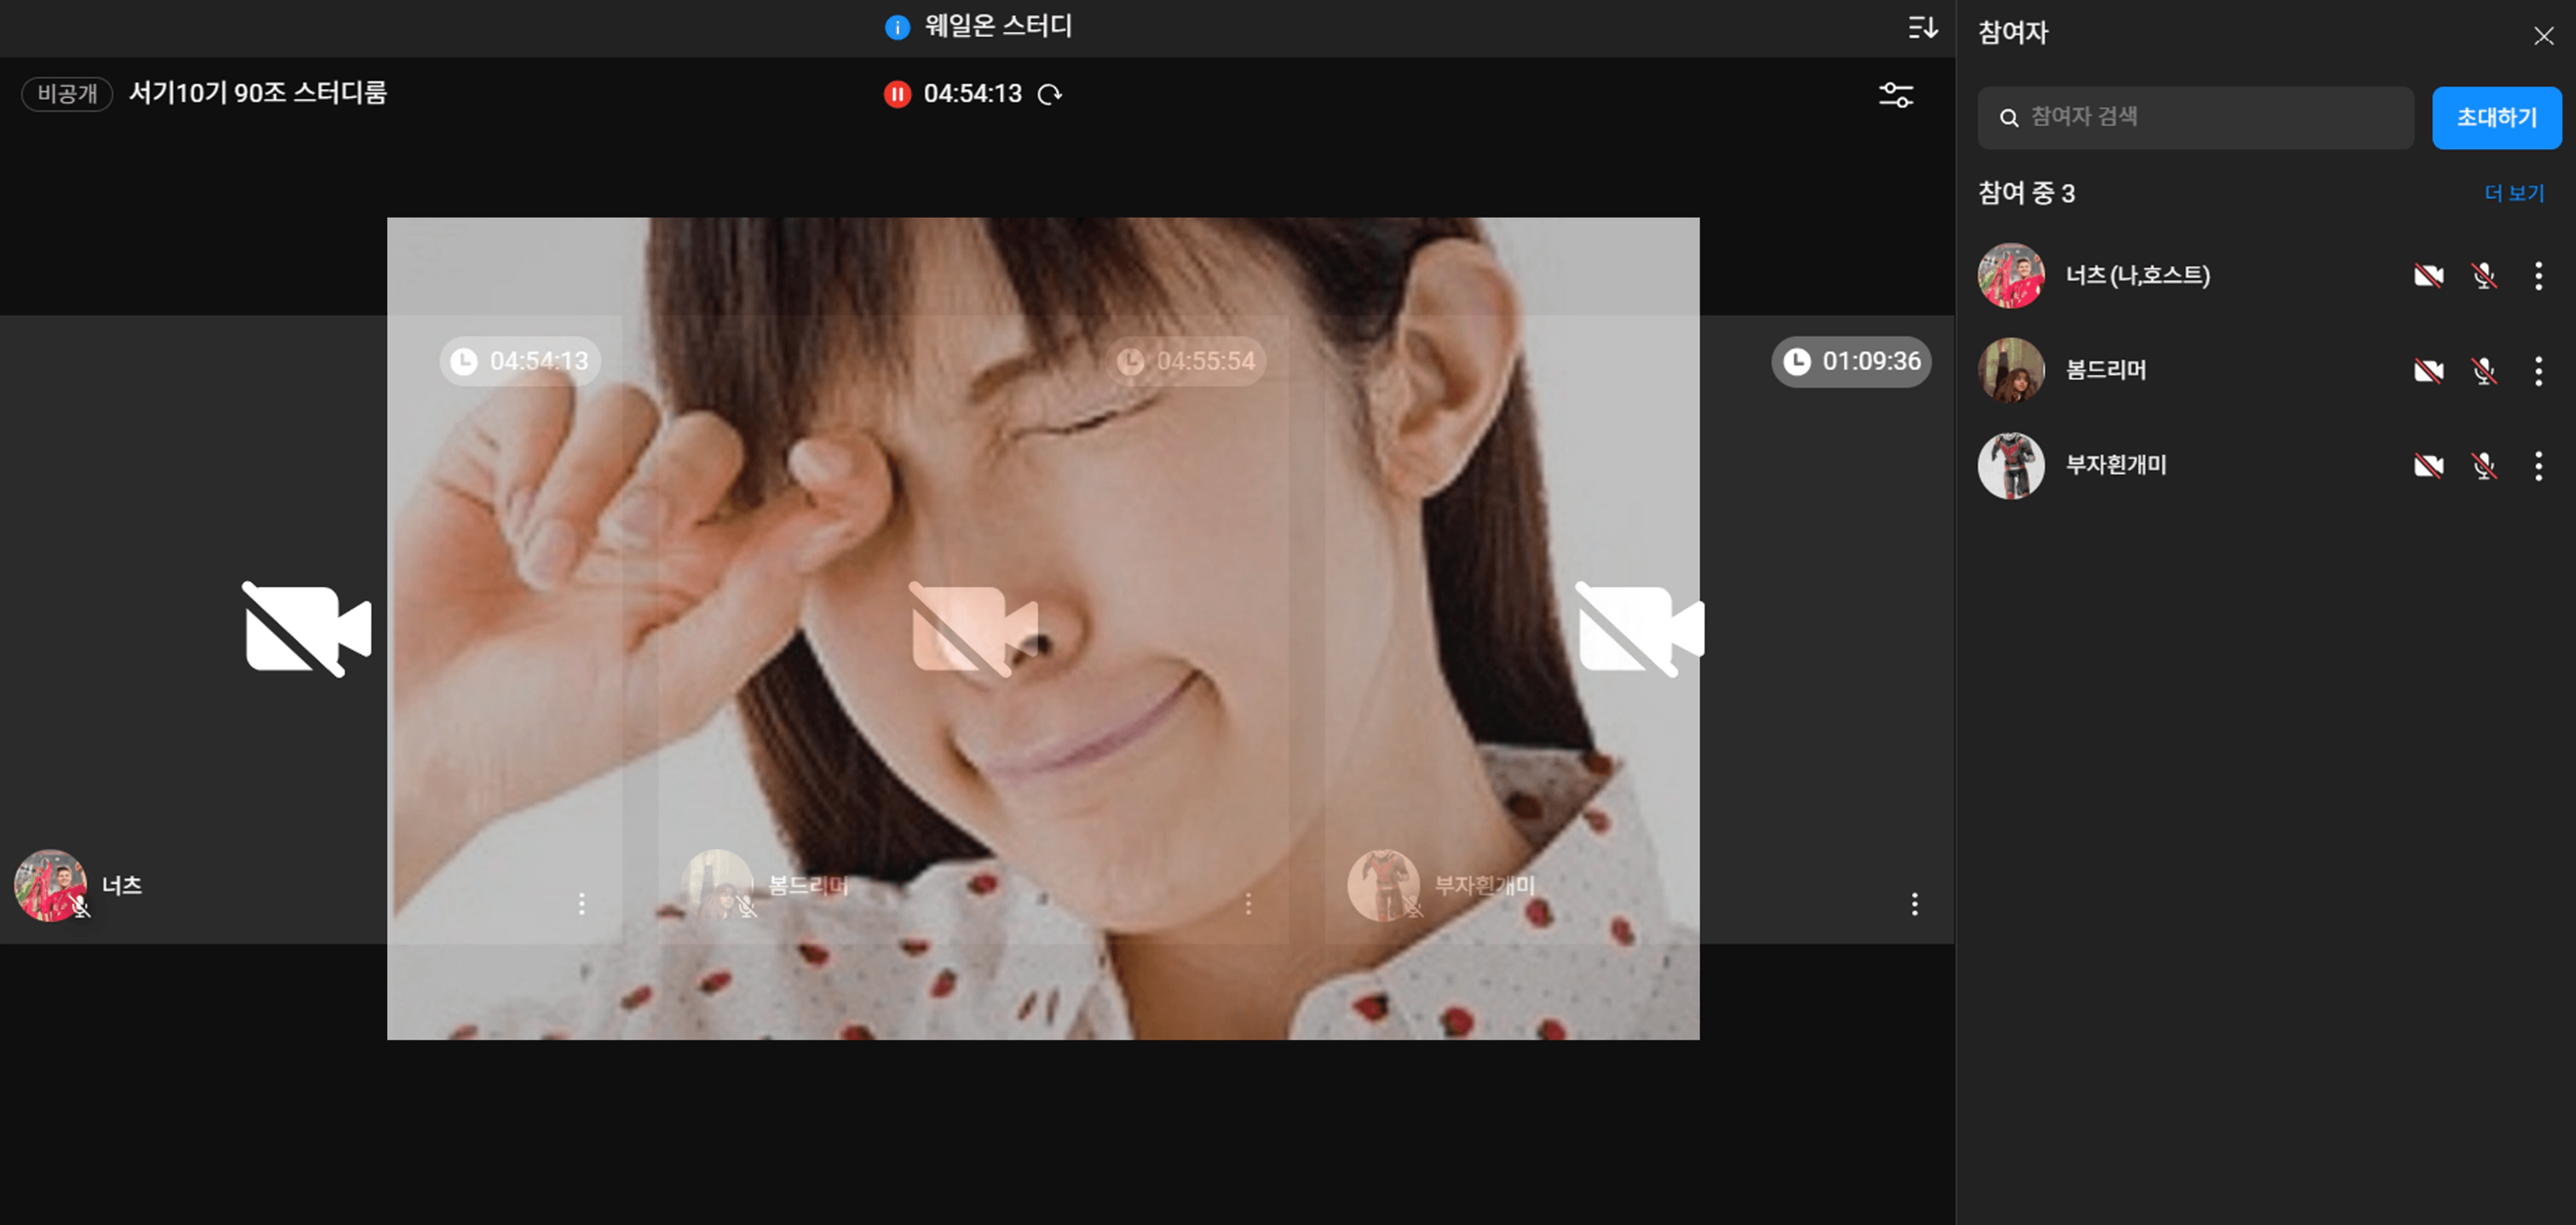Click the 참여자 검색 search field
The image size is (2576, 1225).
pyautogui.click(x=2196, y=118)
